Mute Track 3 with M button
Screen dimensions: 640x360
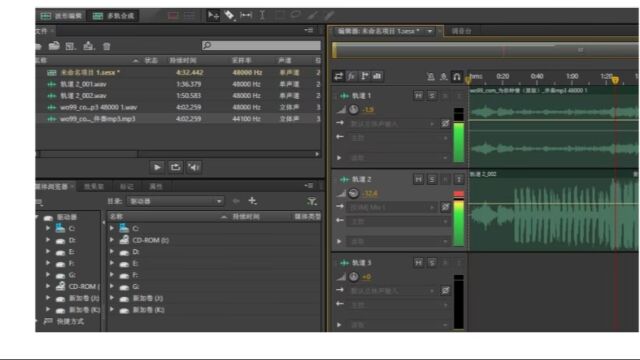(418, 263)
